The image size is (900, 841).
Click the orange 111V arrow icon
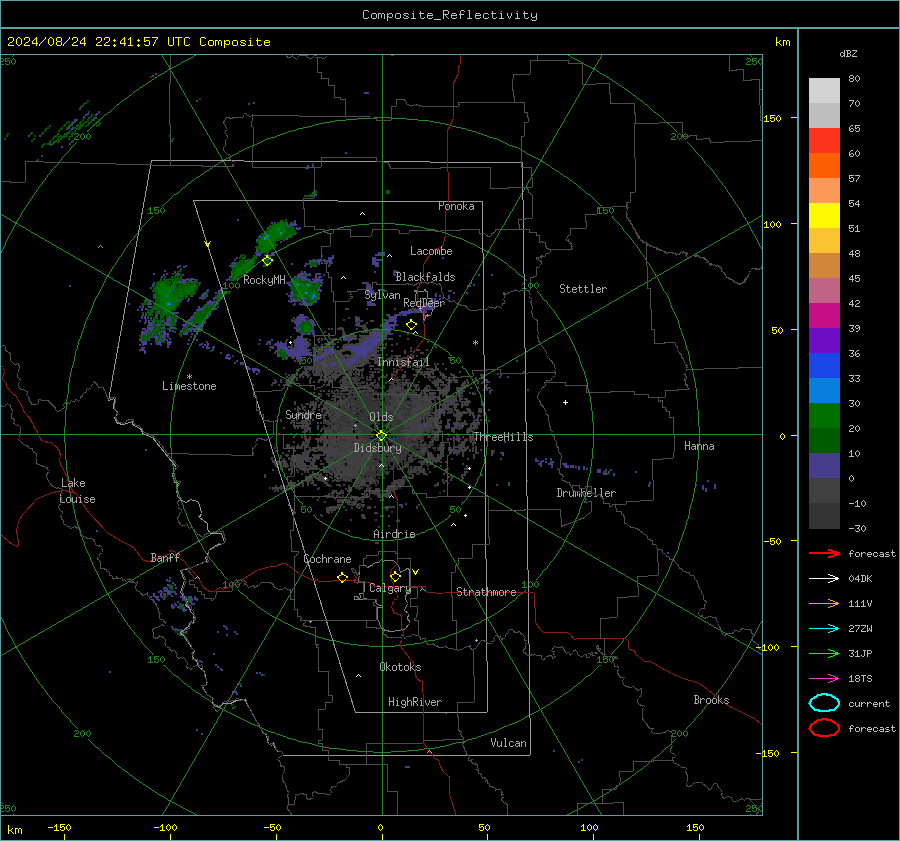[824, 603]
